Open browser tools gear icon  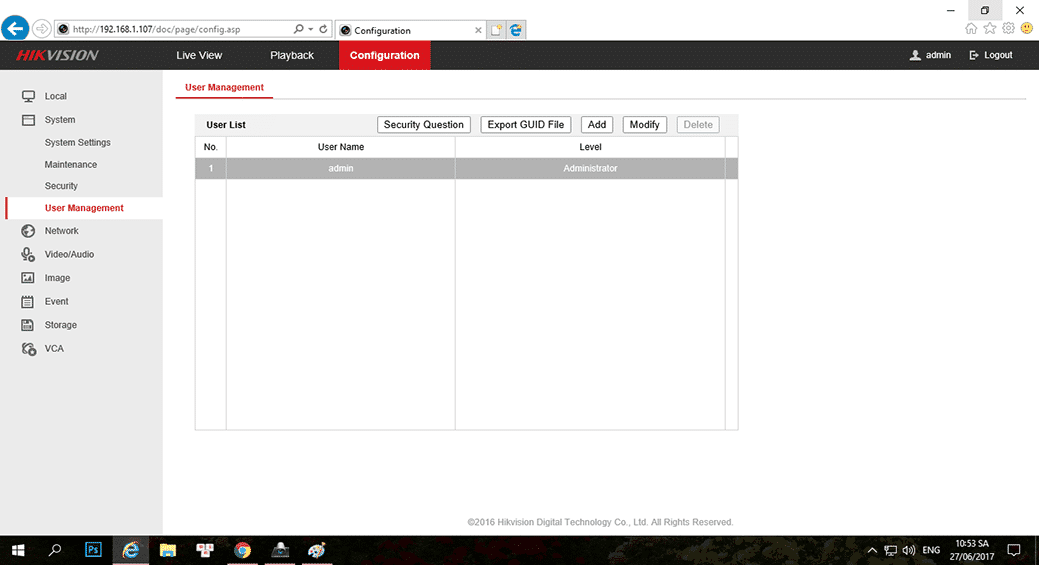[x=1008, y=28]
